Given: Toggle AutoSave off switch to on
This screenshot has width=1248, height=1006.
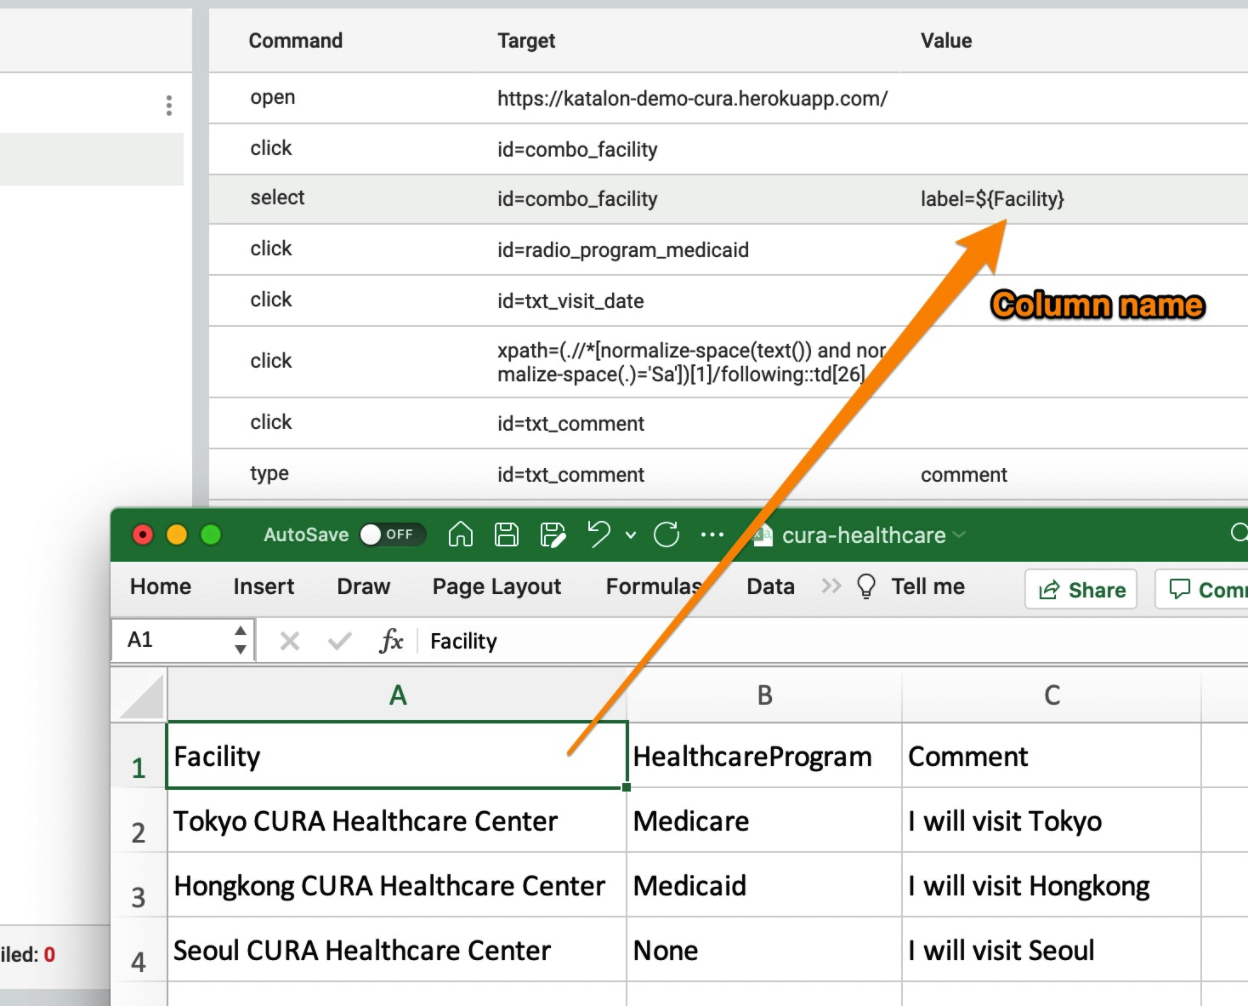Looking at the screenshot, I should [392, 534].
